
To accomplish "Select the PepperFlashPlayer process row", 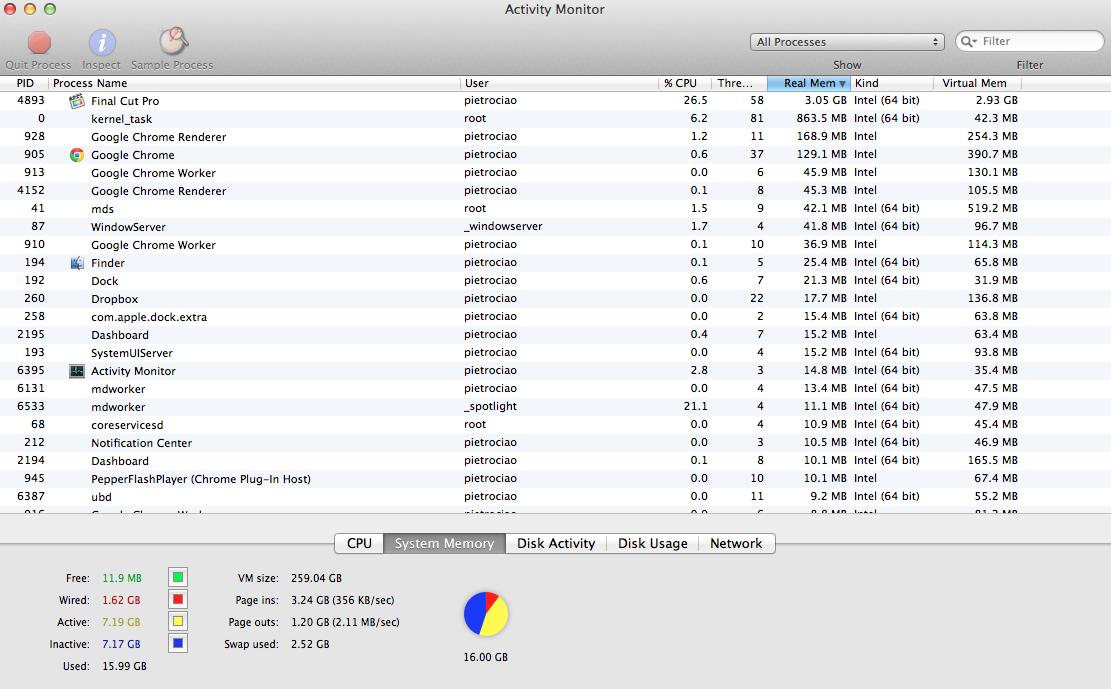I will pos(556,479).
